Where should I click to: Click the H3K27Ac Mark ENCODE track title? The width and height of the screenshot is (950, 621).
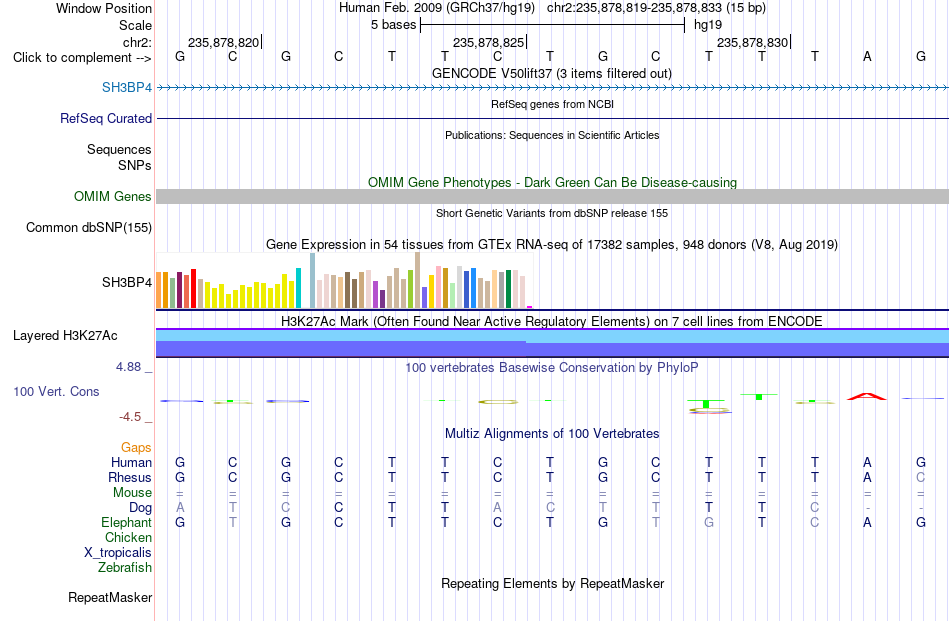[552, 321]
